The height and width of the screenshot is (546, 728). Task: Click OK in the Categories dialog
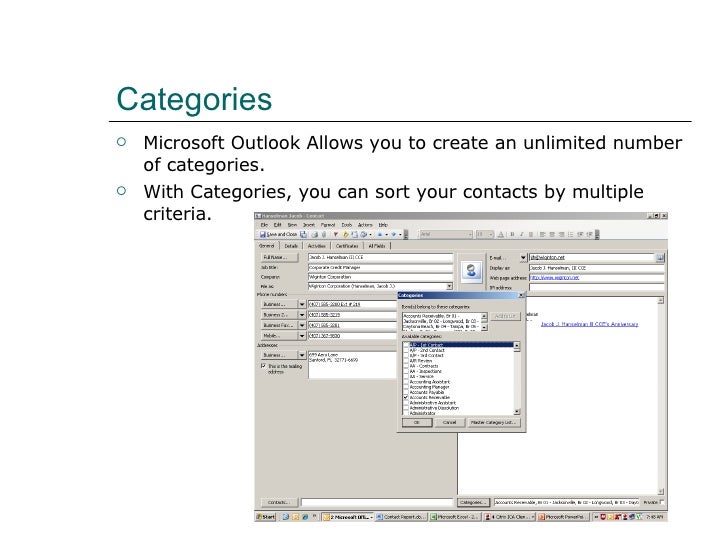417,422
